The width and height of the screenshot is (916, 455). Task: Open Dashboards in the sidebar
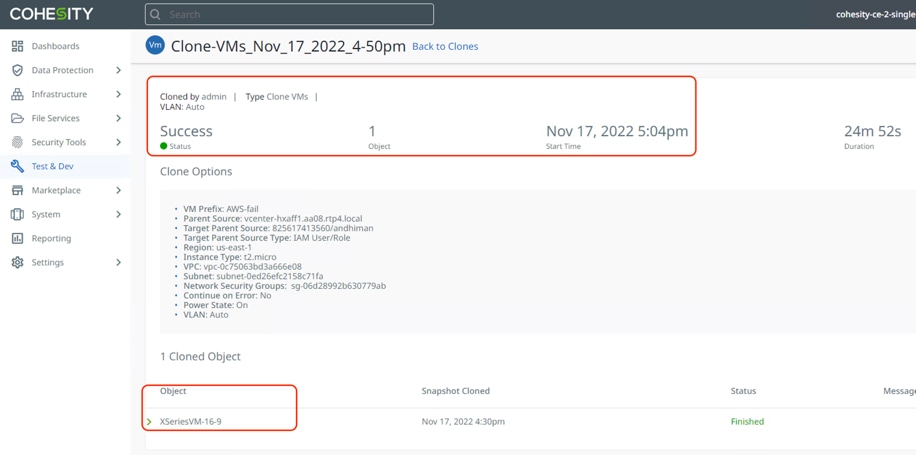click(55, 46)
